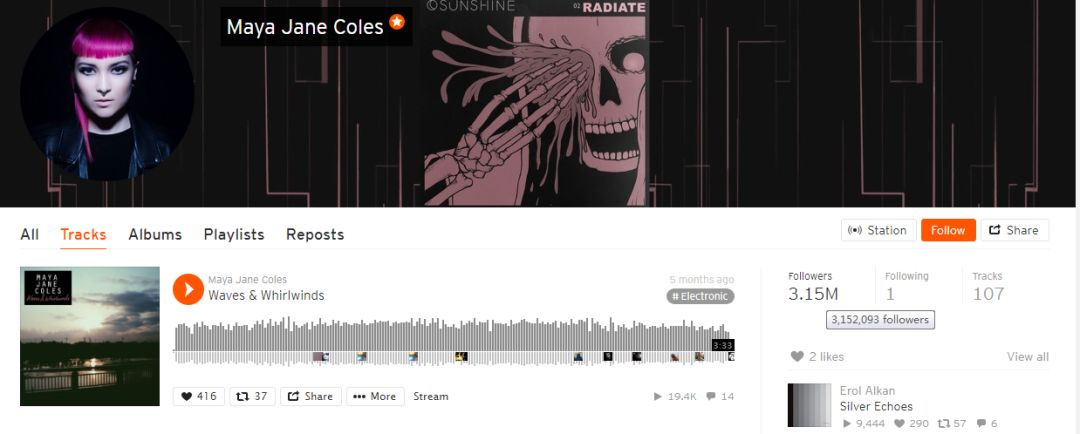Seek within the track waveform
Screen dimensions: 1080x434
click(x=454, y=340)
